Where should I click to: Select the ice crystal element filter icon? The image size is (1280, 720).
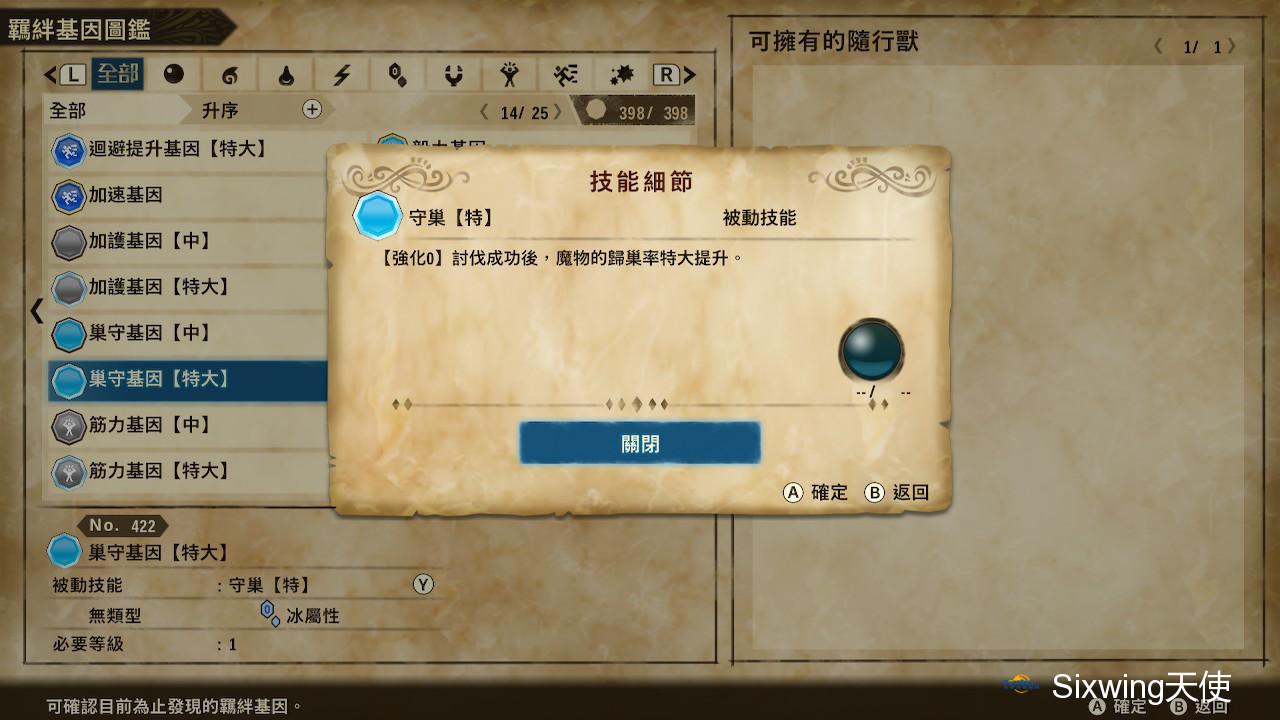(398, 75)
